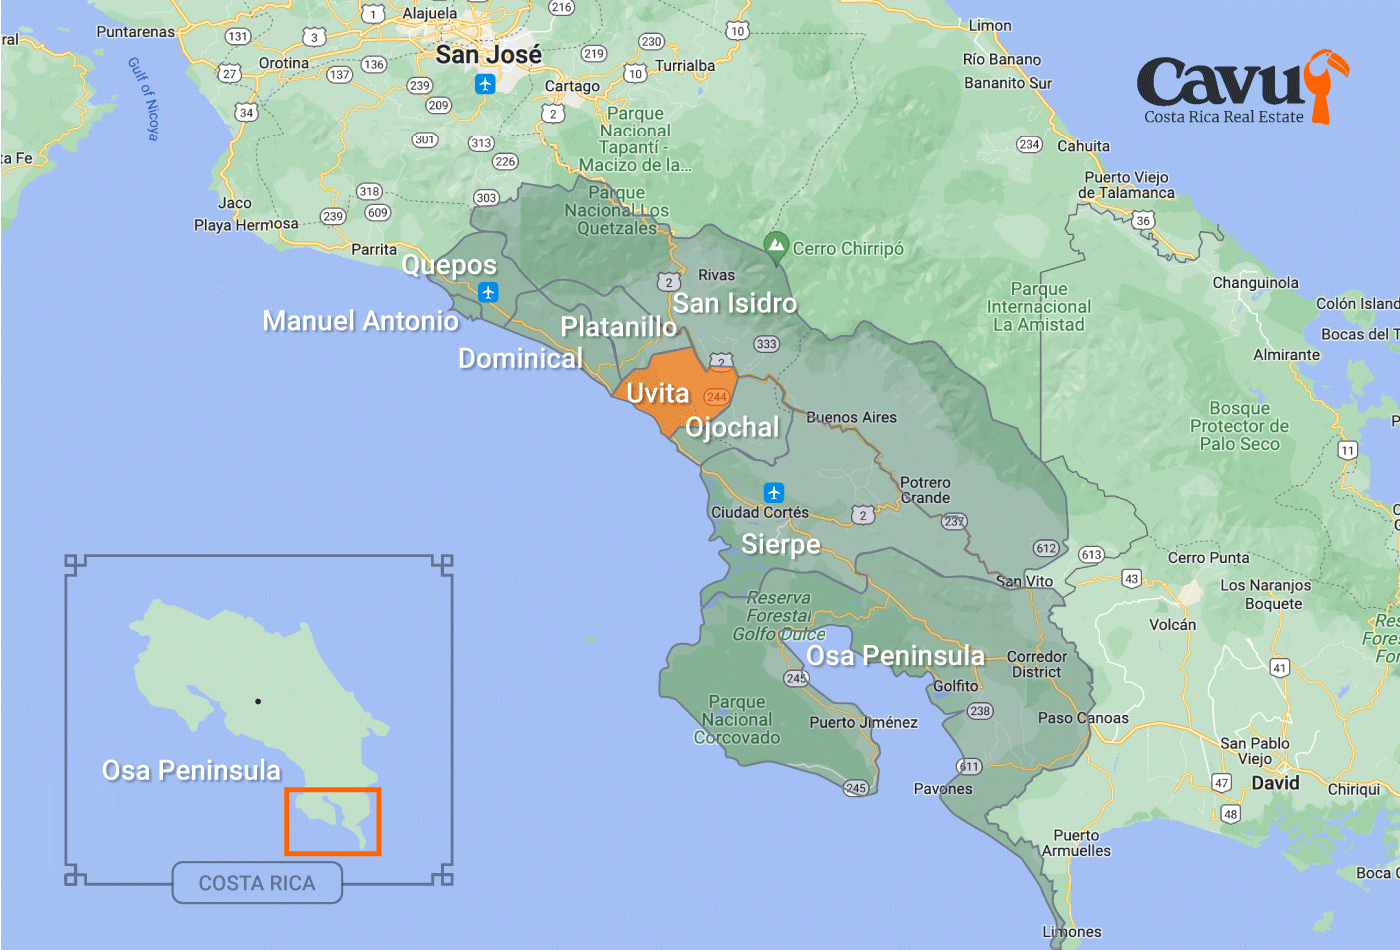This screenshot has width=1400, height=950.
Task: Click the Route 245 shield near Corcovado
Action: 795,678
